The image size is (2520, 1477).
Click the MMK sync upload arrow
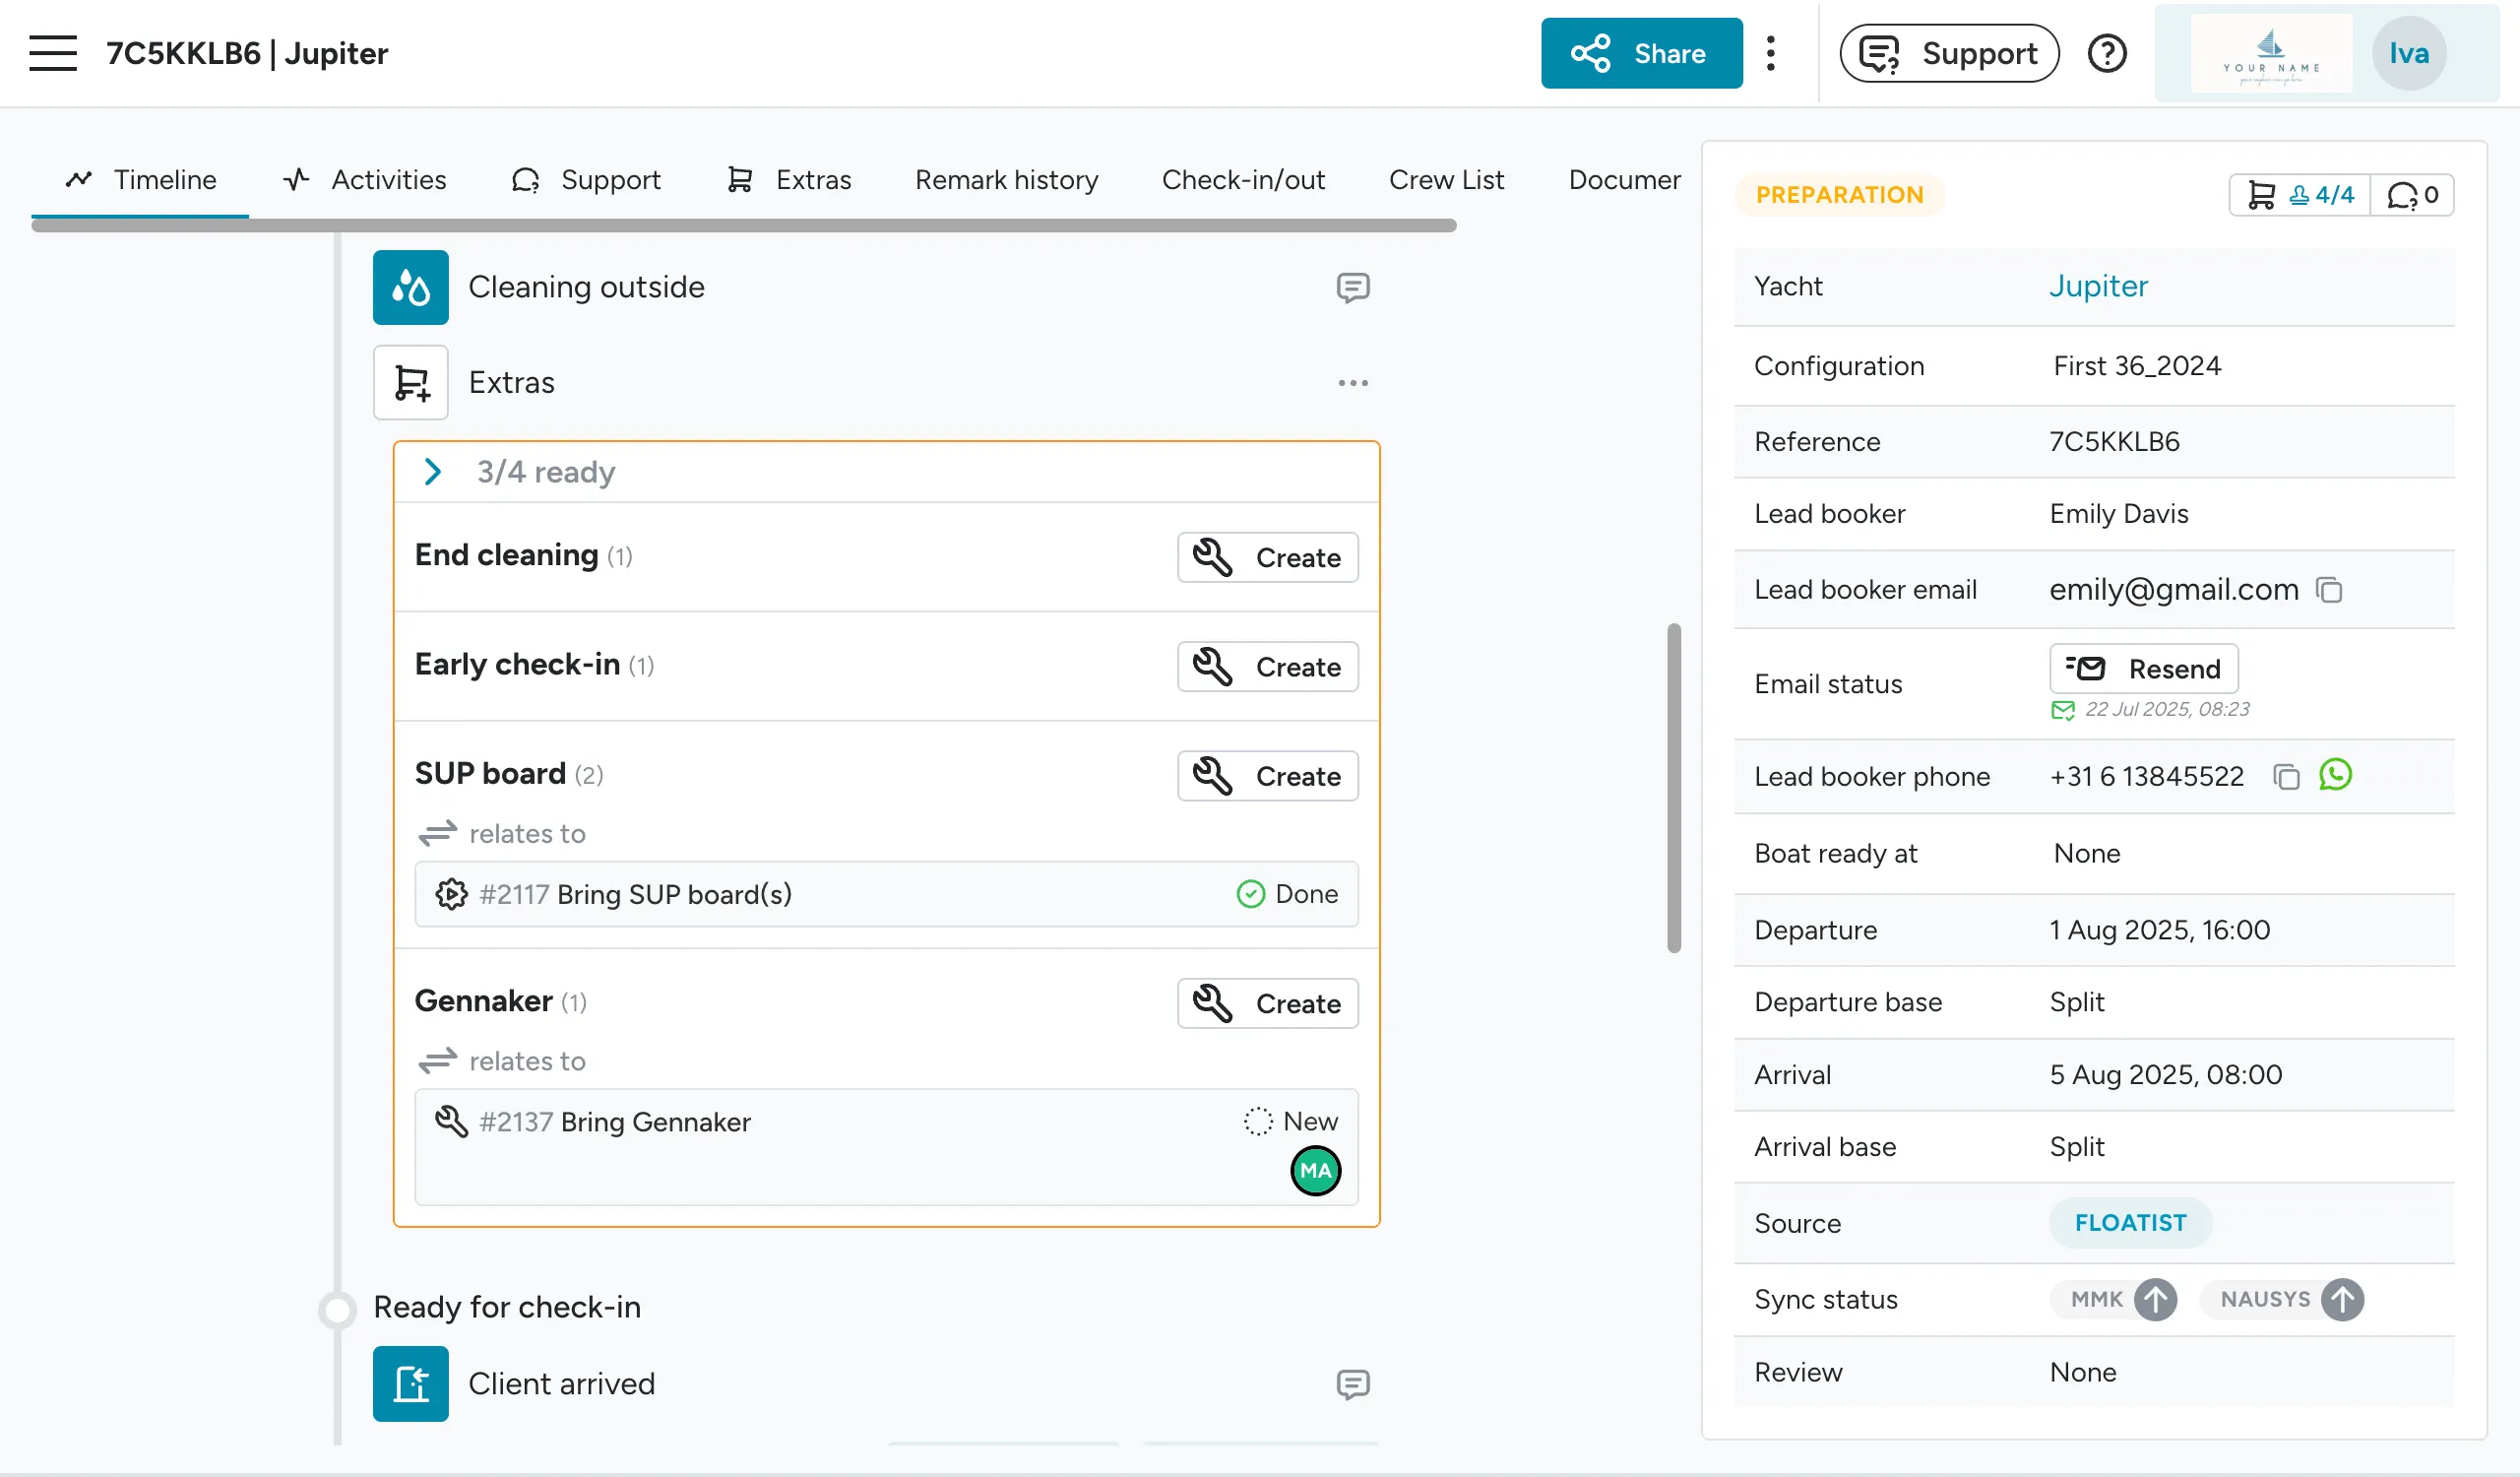coord(2155,1299)
